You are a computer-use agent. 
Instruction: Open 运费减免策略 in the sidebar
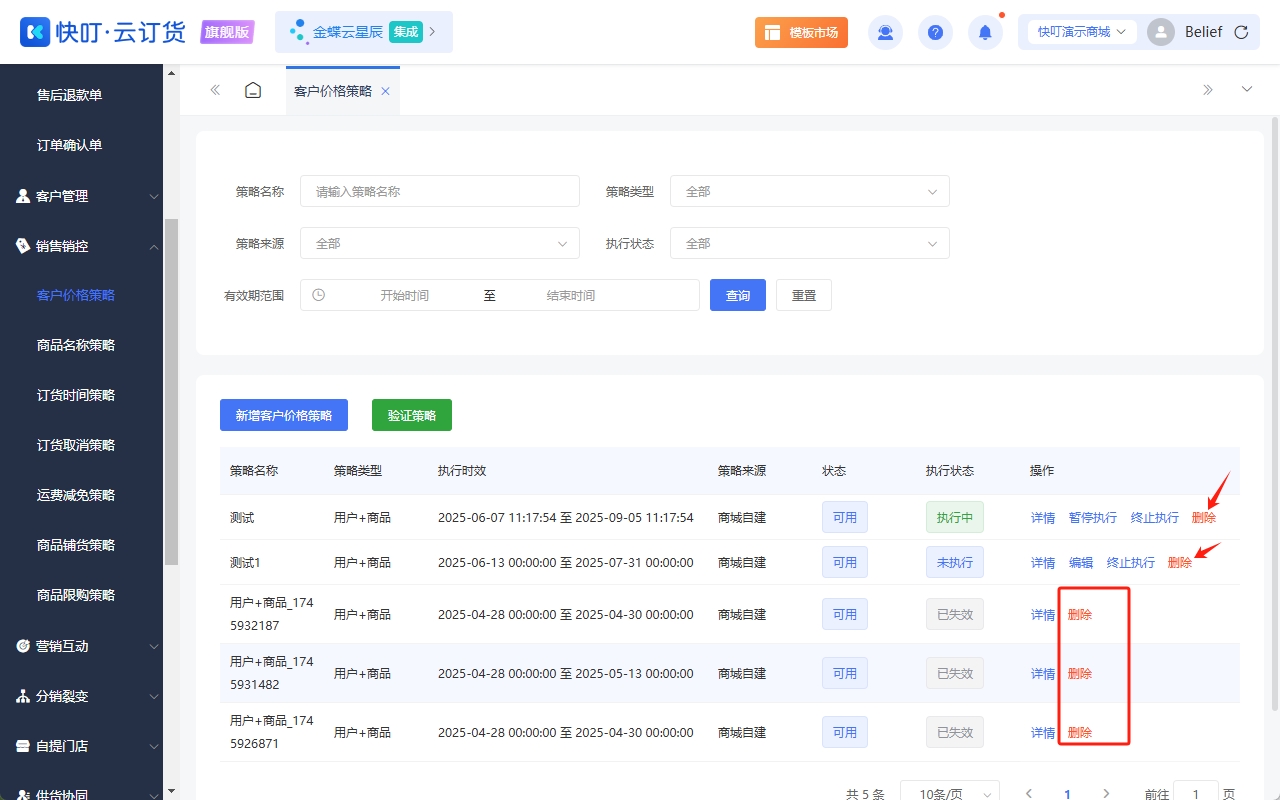coord(76,495)
